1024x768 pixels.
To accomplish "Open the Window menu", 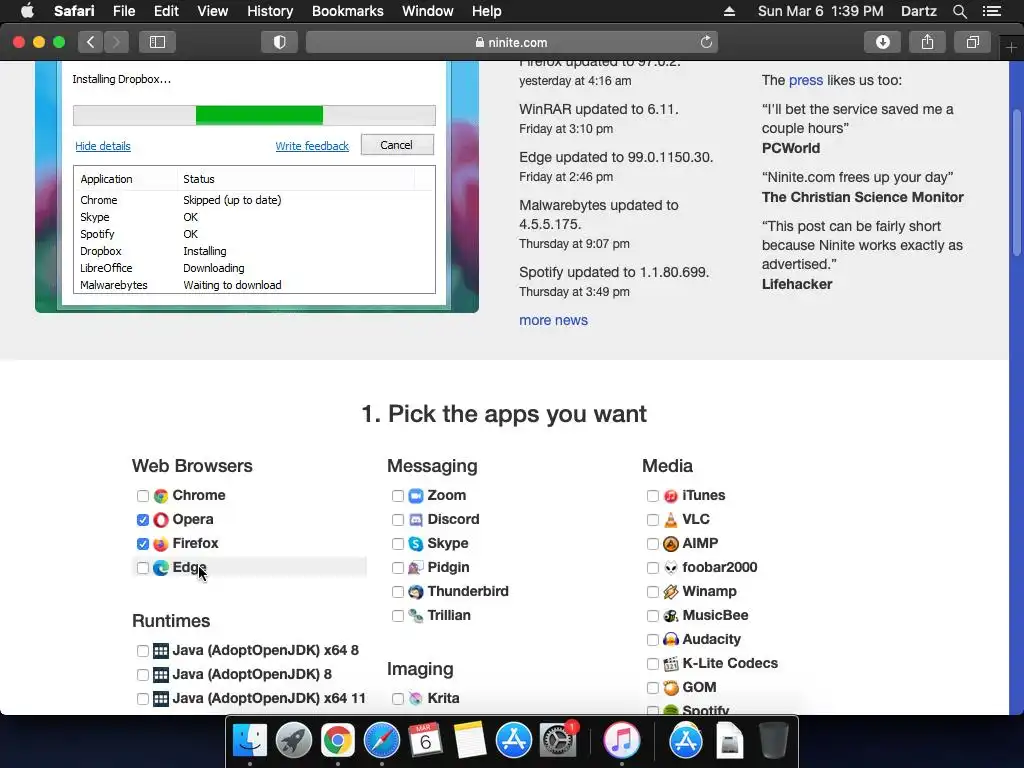I will click(428, 11).
